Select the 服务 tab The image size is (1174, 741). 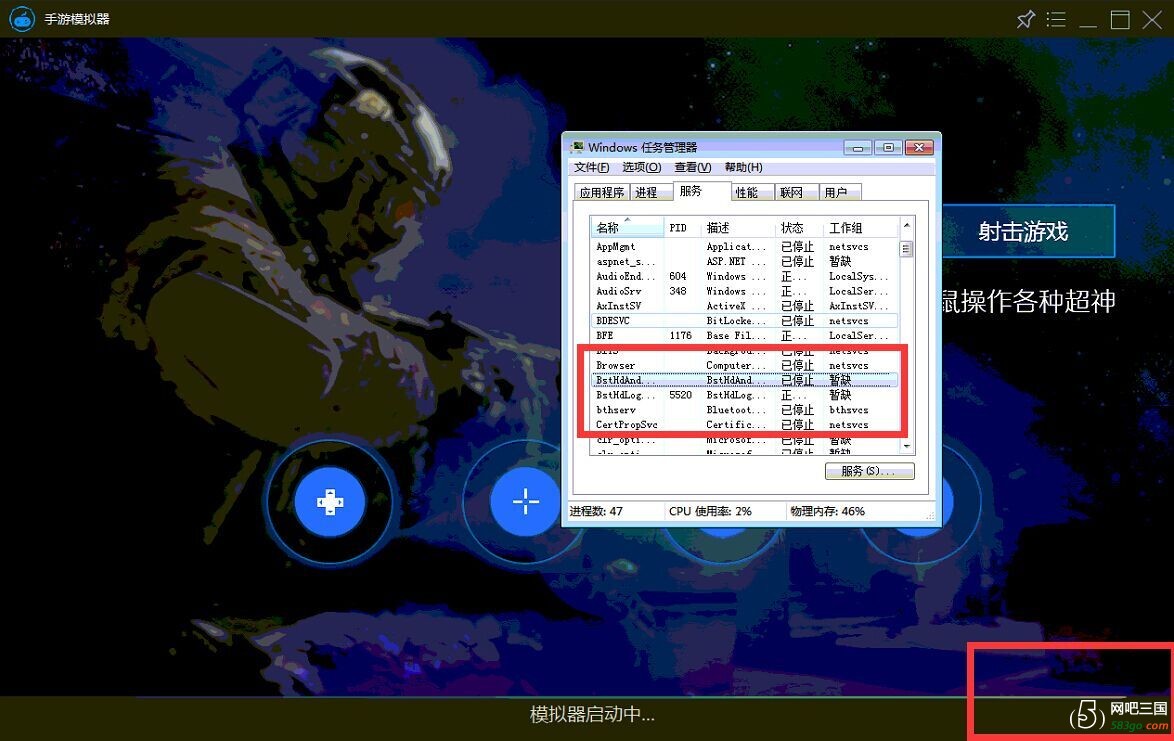click(x=701, y=191)
